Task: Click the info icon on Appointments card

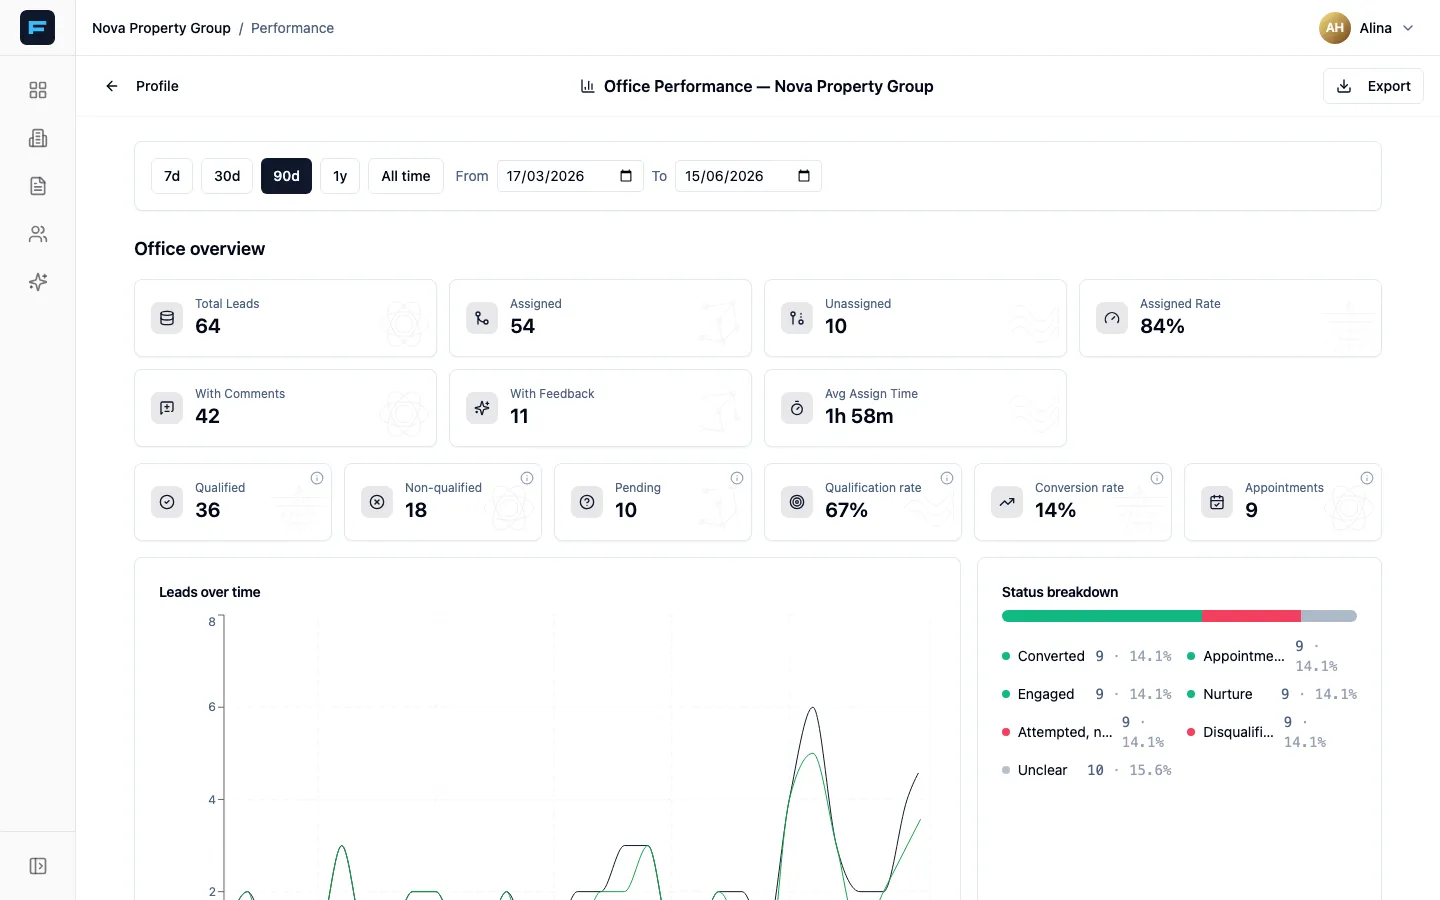Action: point(1367,478)
